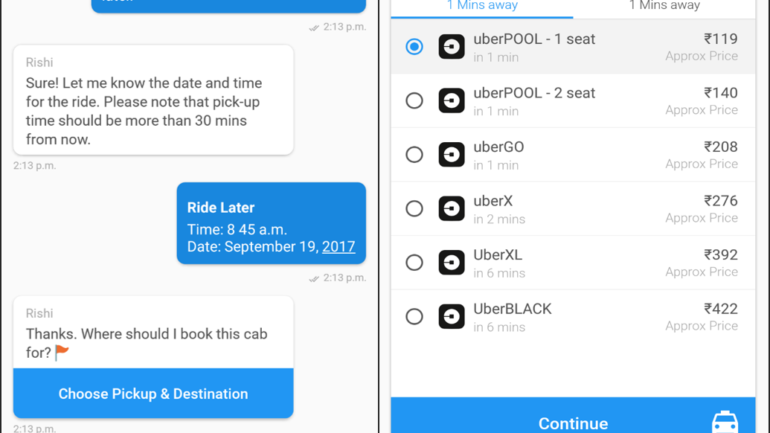Pick the UberXL radio button
Image resolution: width=770 pixels, height=433 pixels.
point(414,263)
